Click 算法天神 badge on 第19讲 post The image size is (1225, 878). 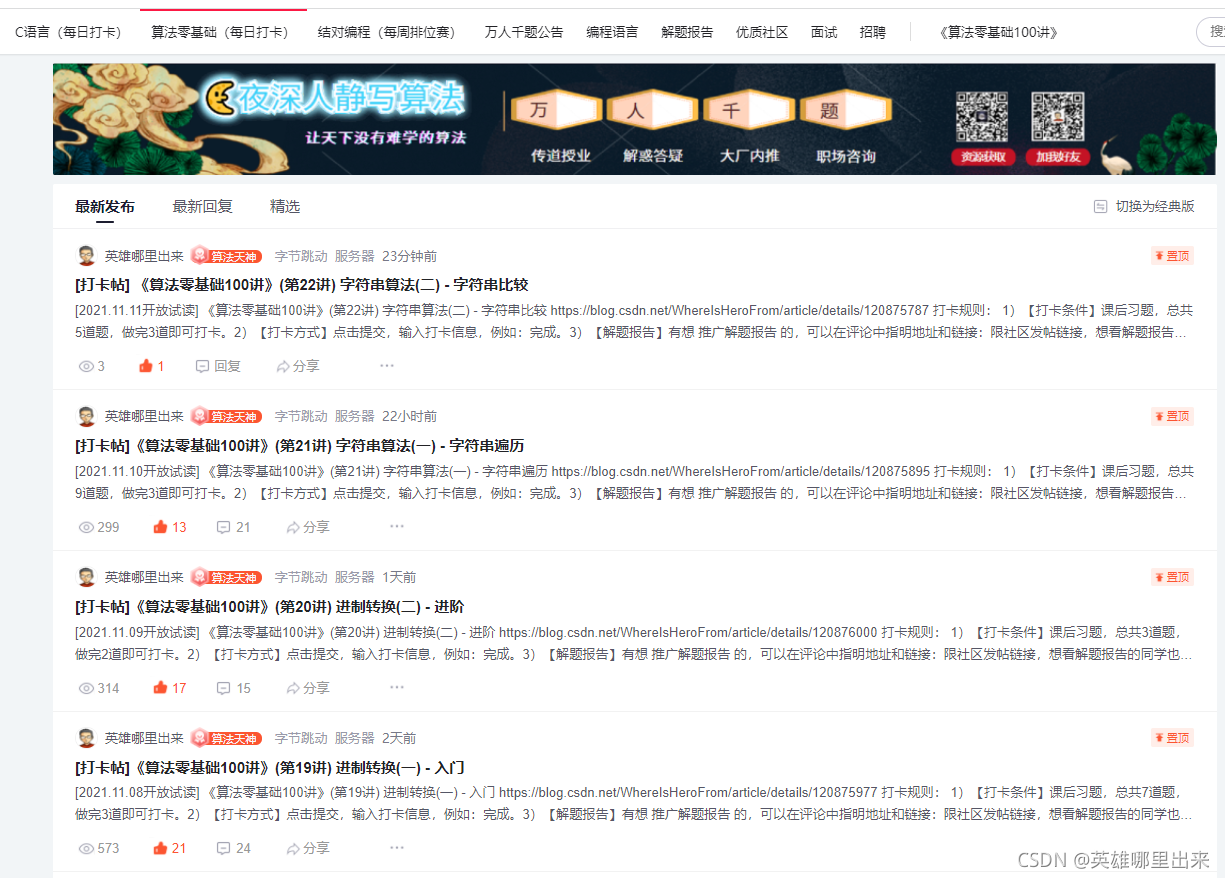pos(227,738)
